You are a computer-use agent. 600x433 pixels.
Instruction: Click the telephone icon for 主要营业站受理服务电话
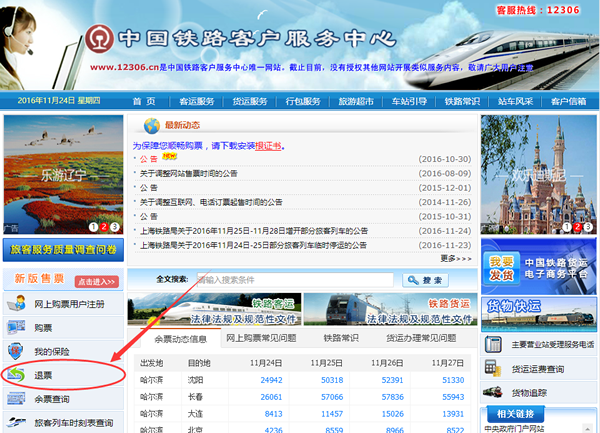(x=495, y=345)
